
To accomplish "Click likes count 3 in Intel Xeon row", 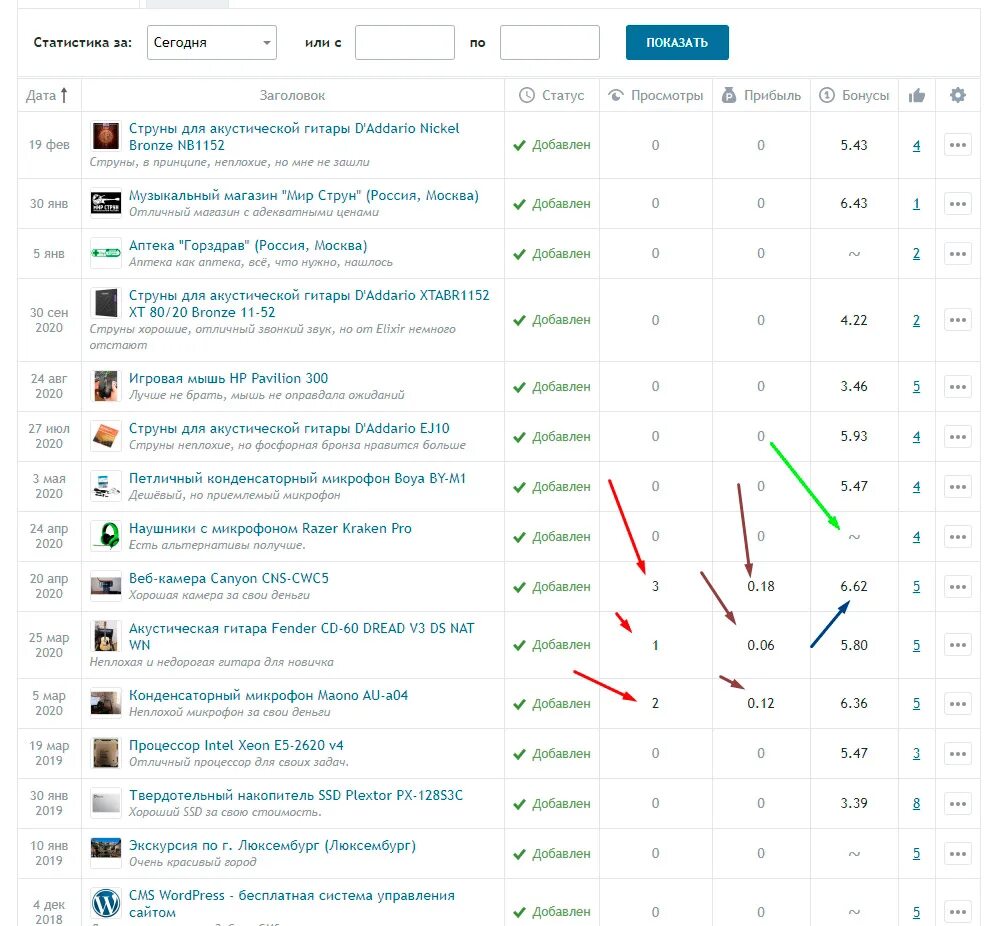I will coord(917,754).
